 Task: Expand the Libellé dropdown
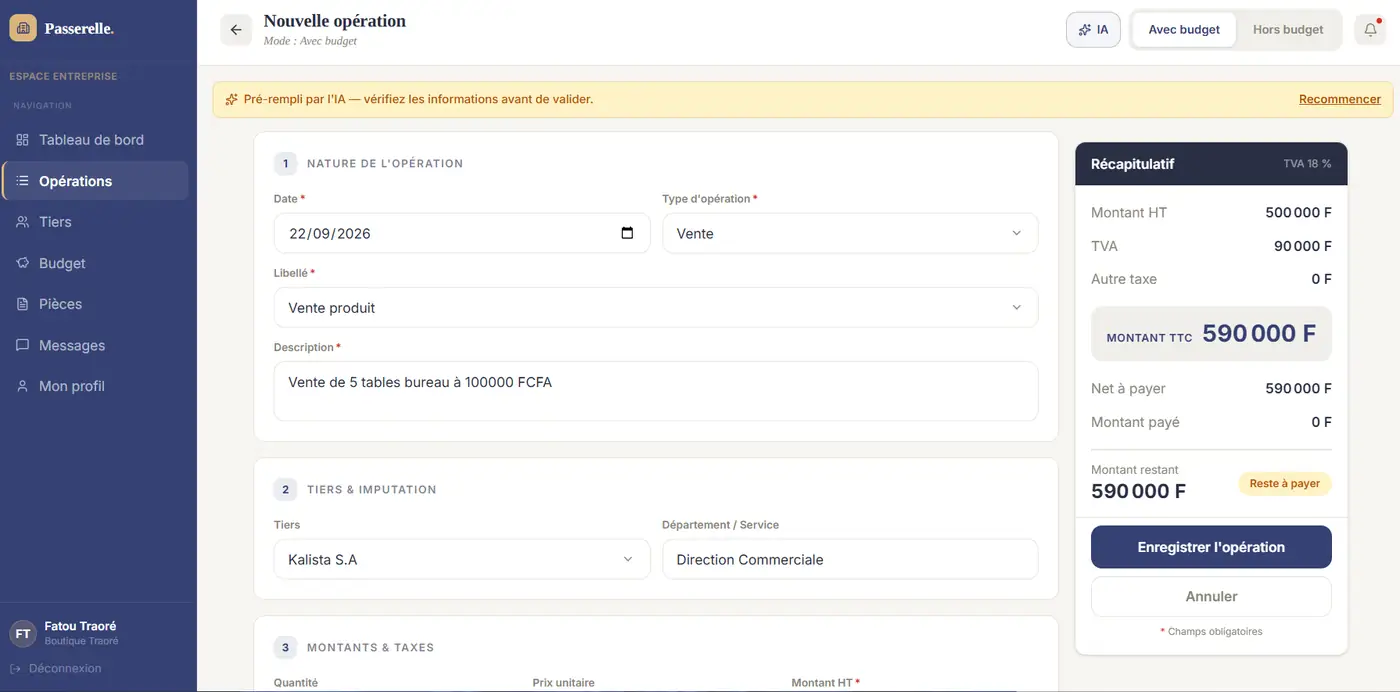(656, 307)
